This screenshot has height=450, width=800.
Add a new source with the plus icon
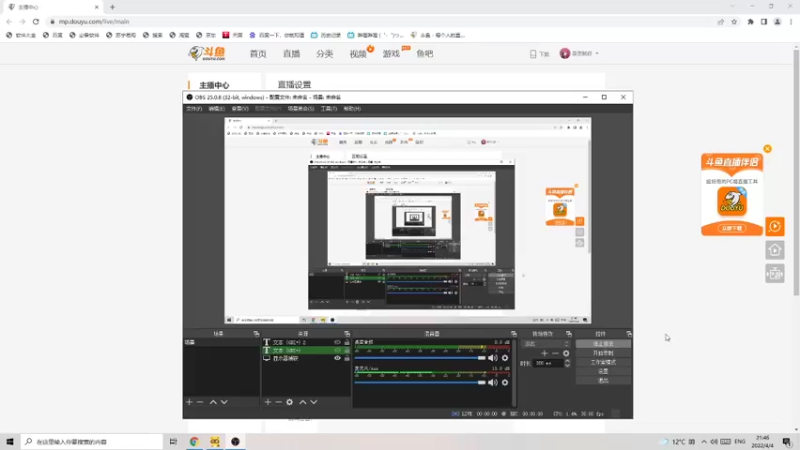(x=268, y=402)
